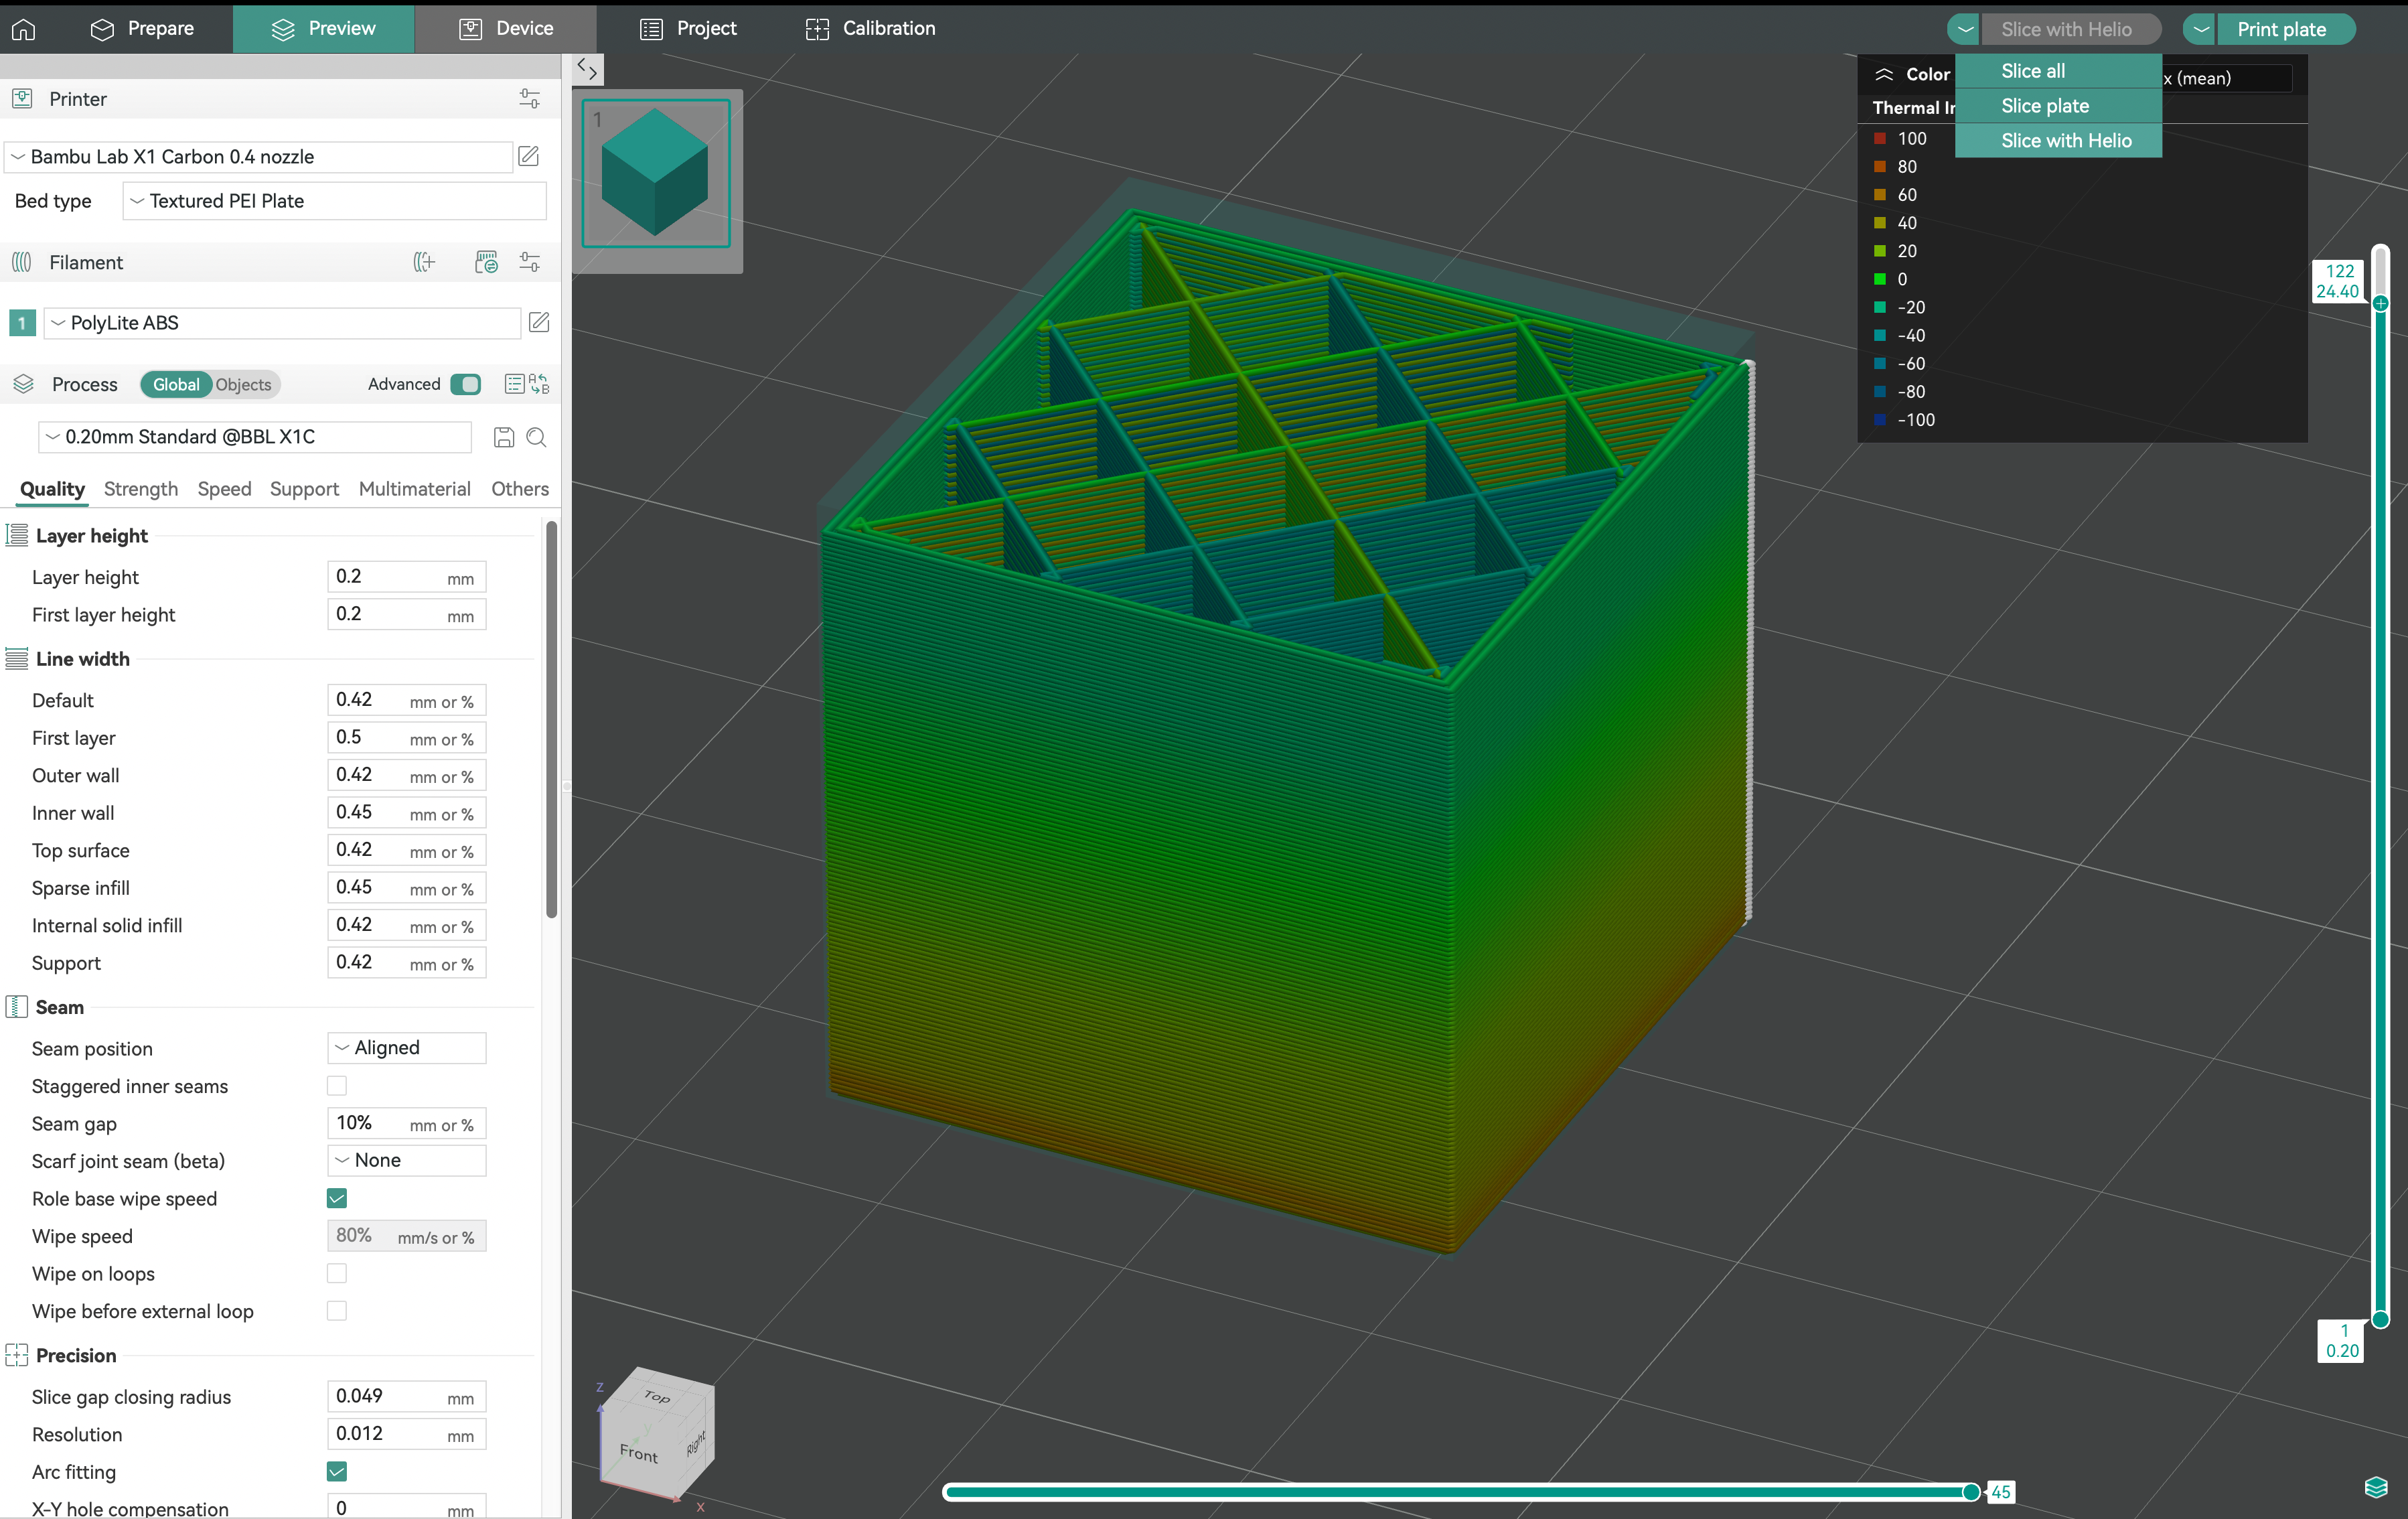Choose Slice all from menu

2058,71
